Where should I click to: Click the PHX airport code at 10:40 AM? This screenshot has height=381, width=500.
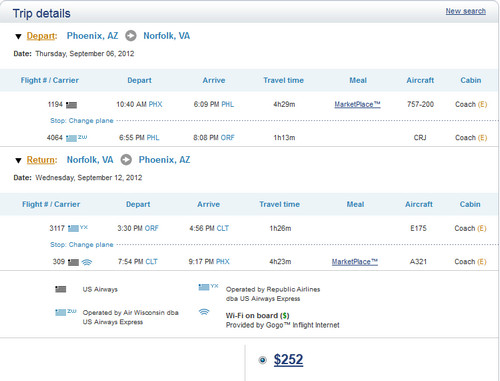155,104
